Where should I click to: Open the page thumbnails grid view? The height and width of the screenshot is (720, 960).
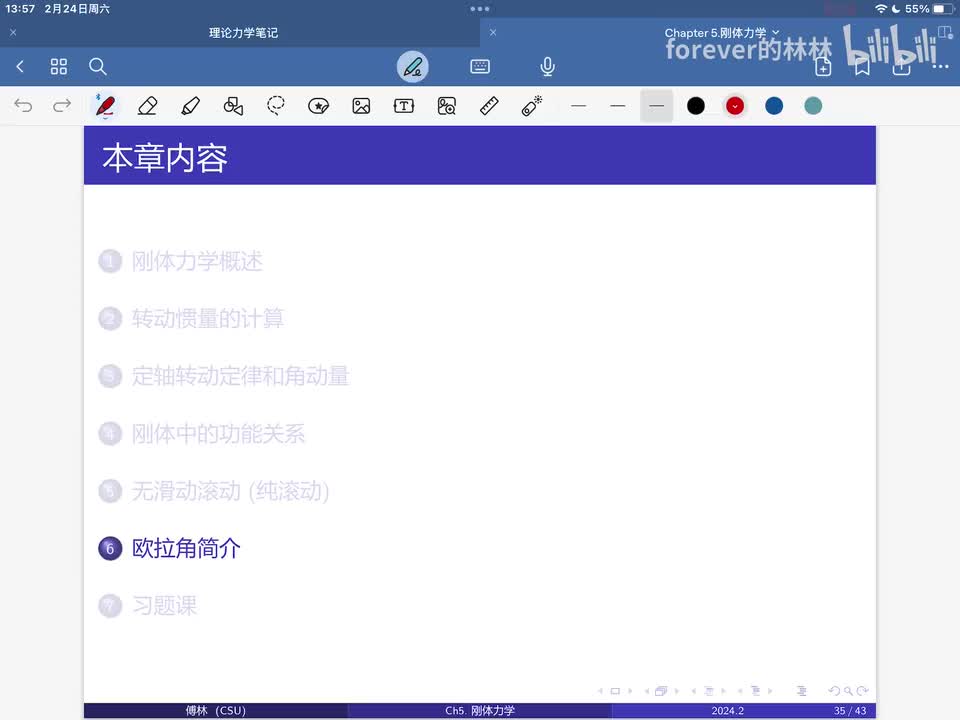59,66
